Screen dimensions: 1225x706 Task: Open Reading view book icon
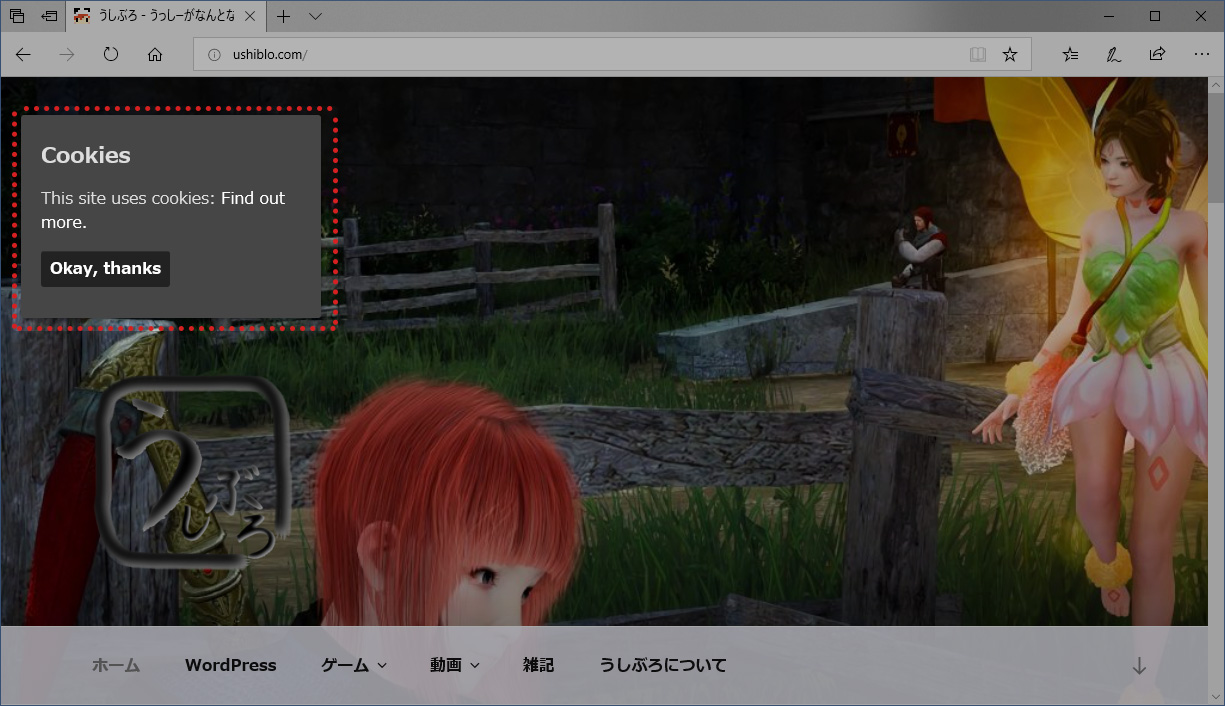pos(977,54)
